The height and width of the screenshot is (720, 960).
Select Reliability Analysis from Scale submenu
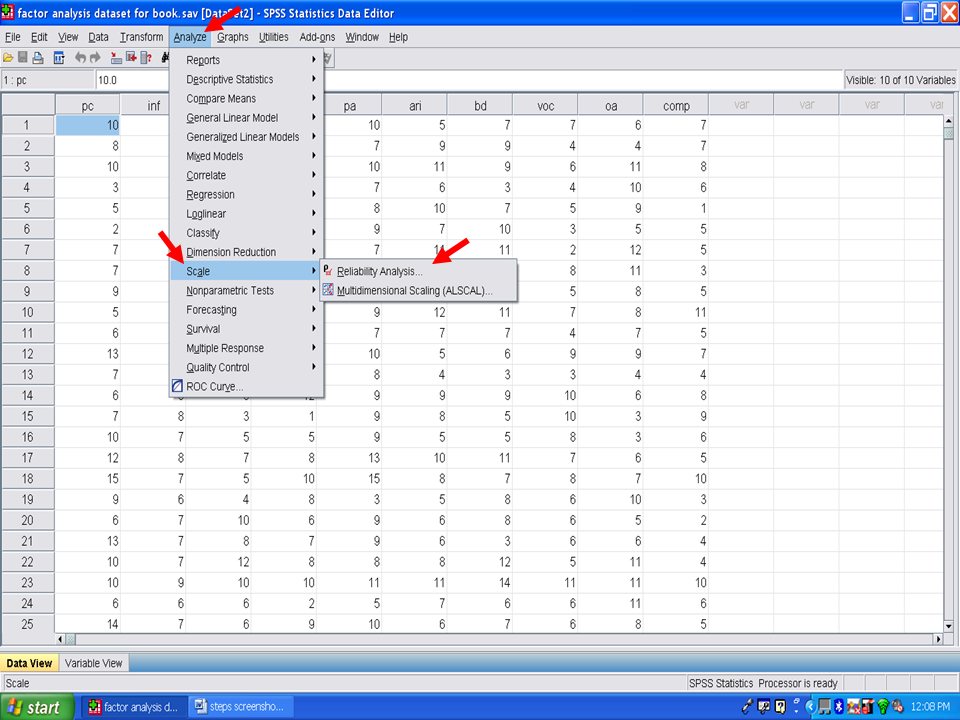tap(379, 271)
